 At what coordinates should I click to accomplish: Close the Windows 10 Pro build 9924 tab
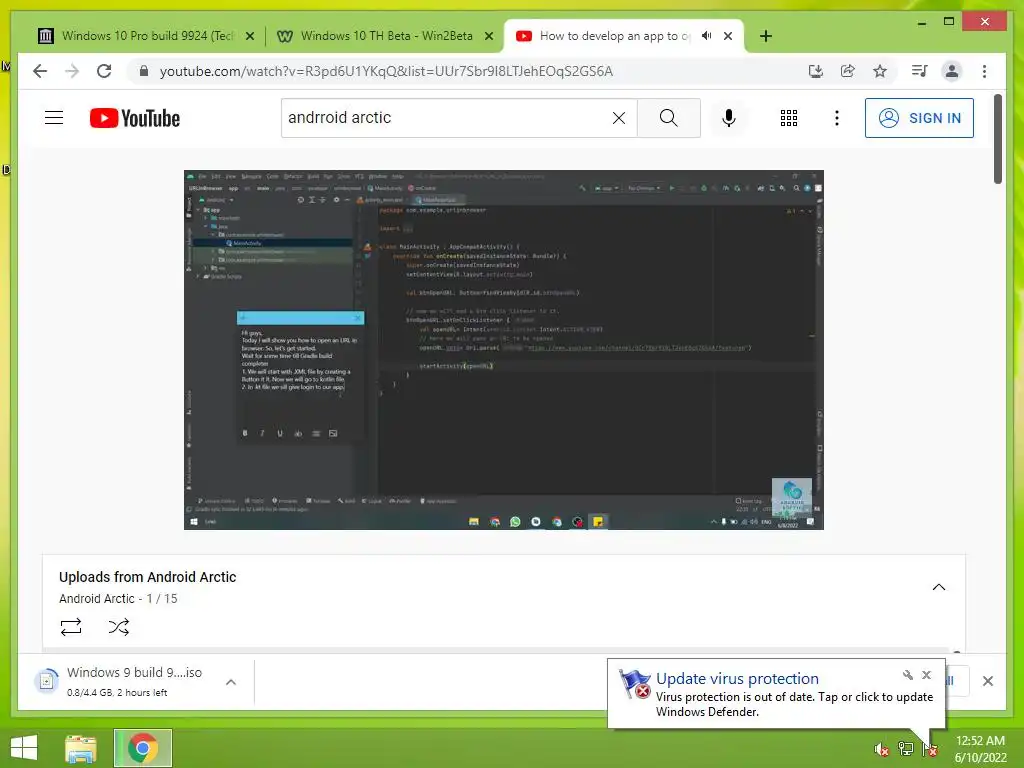[249, 36]
